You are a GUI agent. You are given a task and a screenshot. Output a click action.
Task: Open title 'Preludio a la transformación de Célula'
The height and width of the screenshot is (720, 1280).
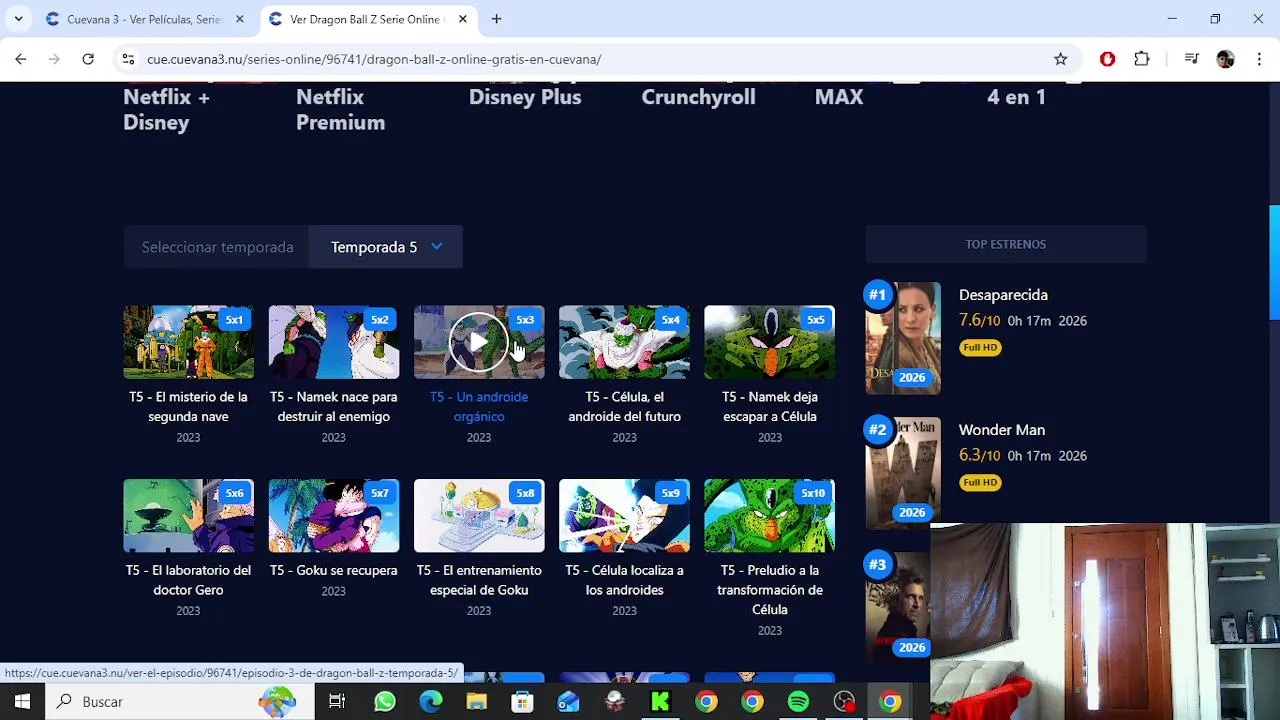769,590
